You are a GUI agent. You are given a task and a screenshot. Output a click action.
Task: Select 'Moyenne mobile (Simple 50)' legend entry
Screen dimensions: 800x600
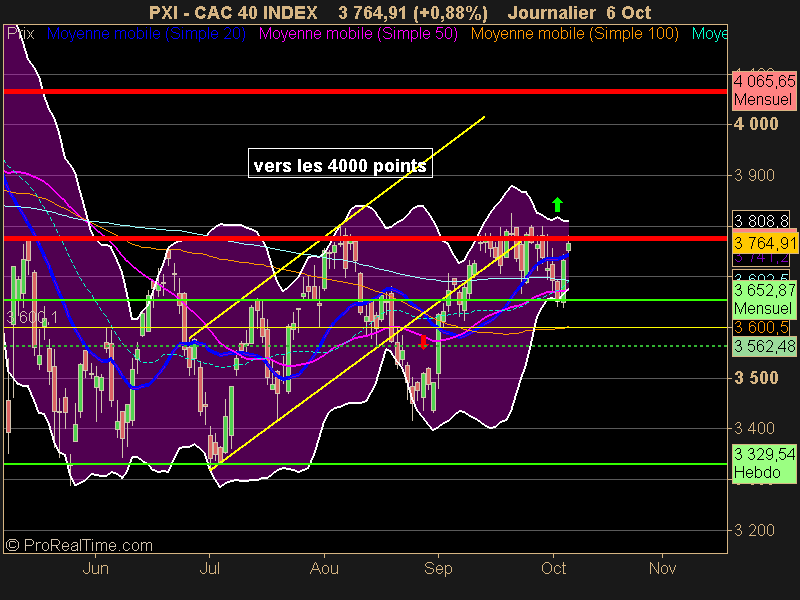[358, 34]
